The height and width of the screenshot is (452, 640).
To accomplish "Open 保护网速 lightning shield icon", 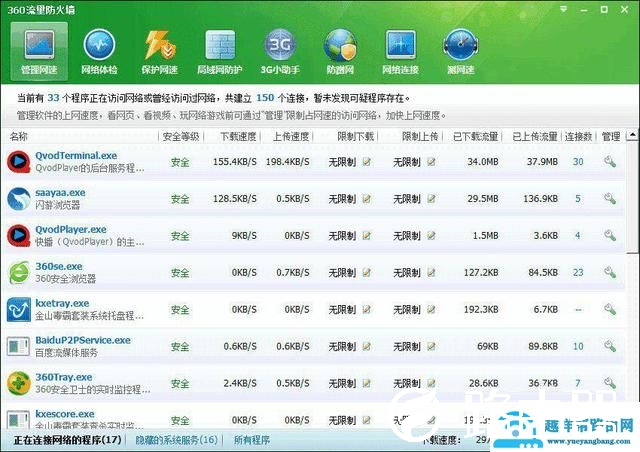I will click(x=160, y=51).
